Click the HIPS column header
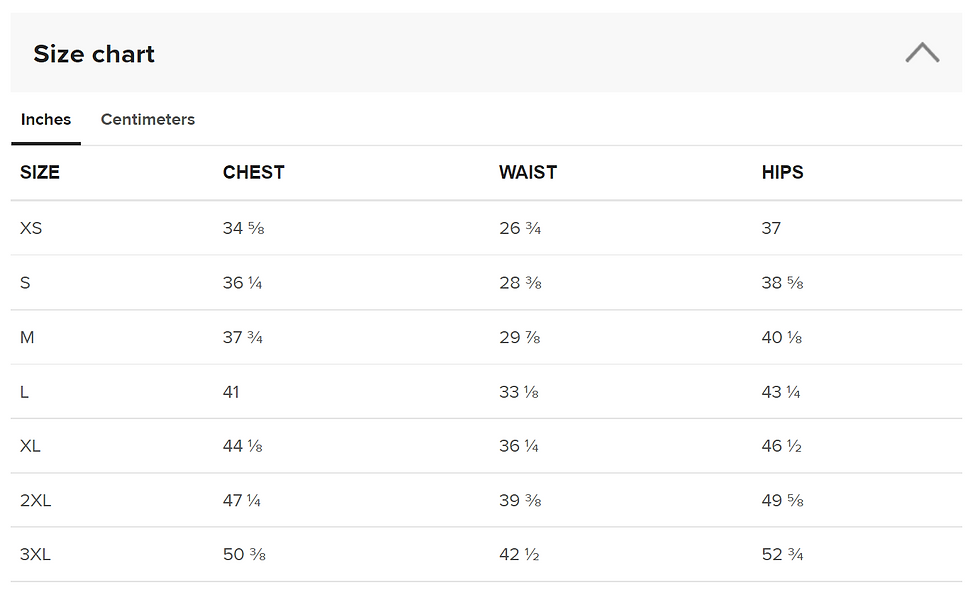 pos(782,173)
